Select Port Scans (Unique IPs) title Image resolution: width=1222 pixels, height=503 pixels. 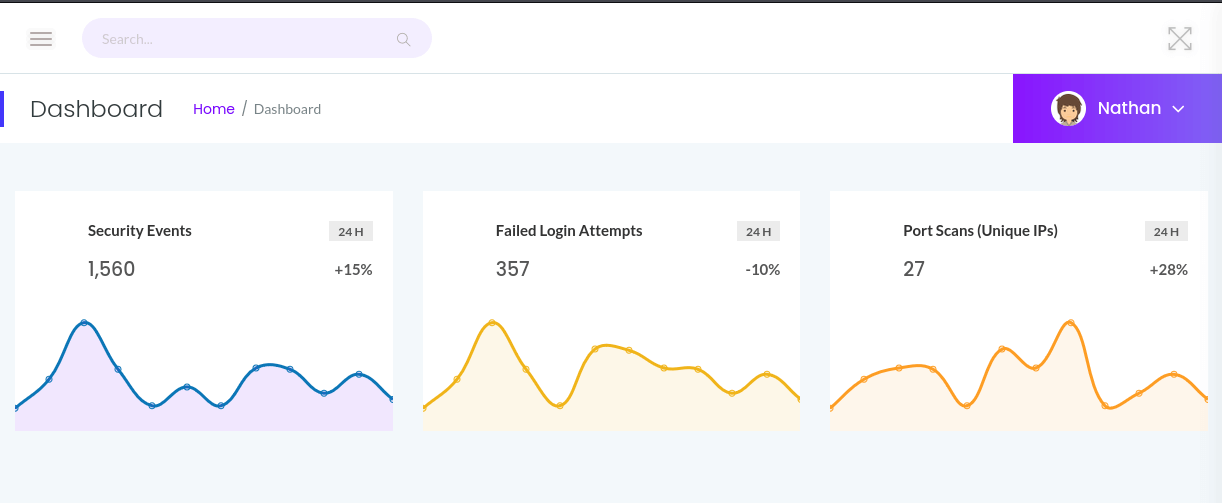point(980,231)
